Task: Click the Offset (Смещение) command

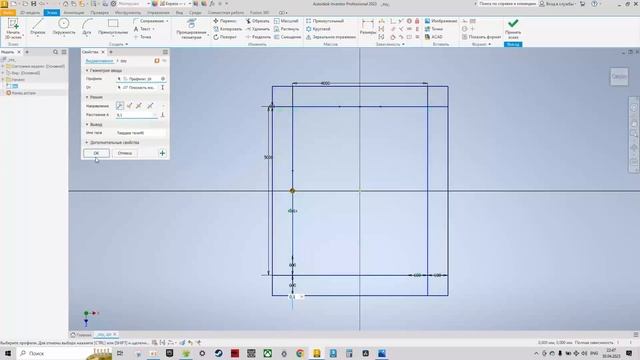Action: click(287, 37)
